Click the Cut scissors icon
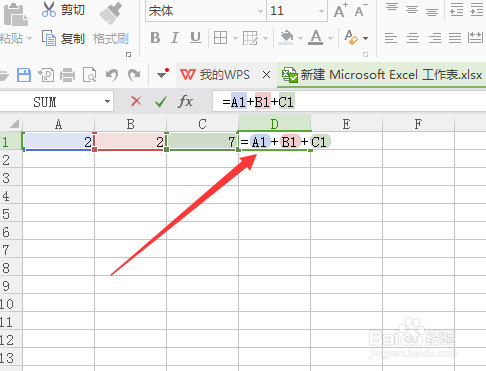Viewport: 486px width, 371px height. pos(49,9)
